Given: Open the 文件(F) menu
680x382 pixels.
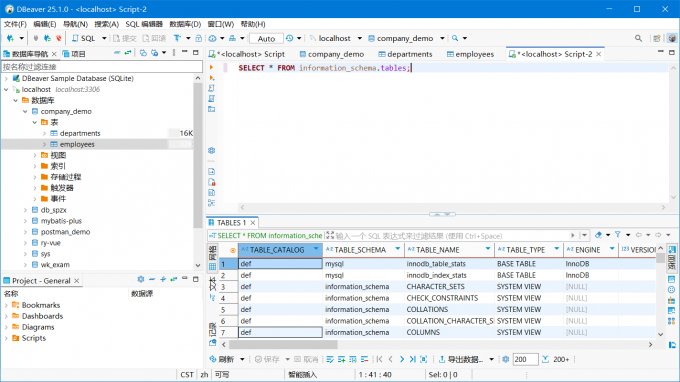Looking at the screenshot, I should pos(15,24).
